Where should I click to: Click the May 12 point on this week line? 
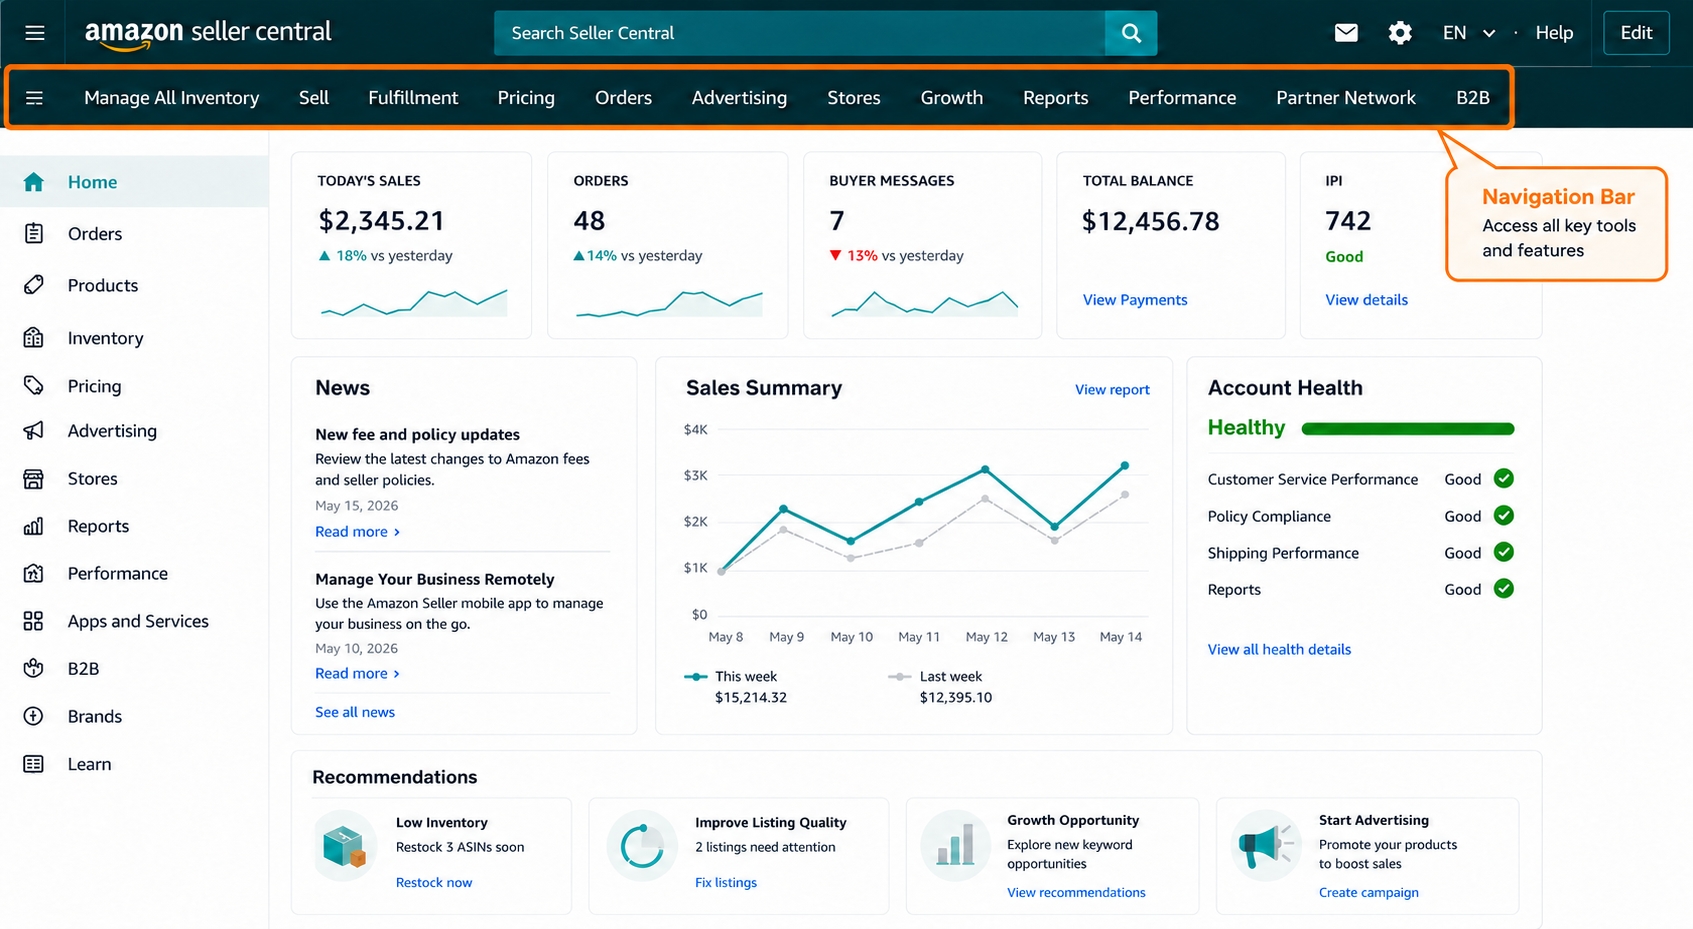pyautogui.click(x=985, y=469)
